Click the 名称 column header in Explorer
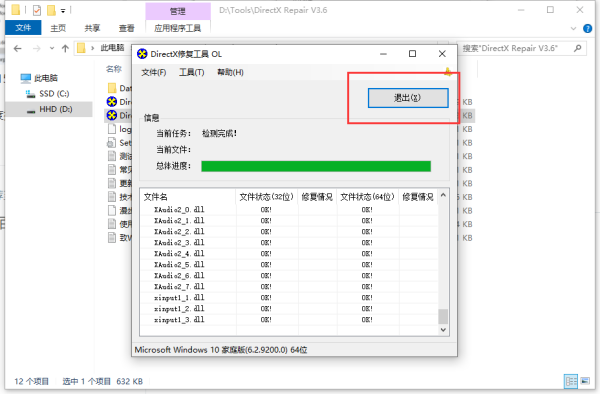Image resolution: width=600 pixels, height=394 pixels. 114,69
